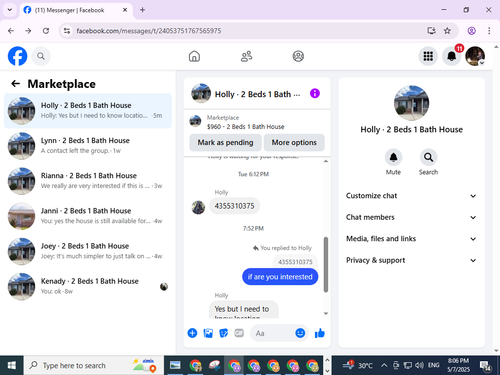
Task: Click the message scrollbar thumb in chat
Action: tap(326, 264)
